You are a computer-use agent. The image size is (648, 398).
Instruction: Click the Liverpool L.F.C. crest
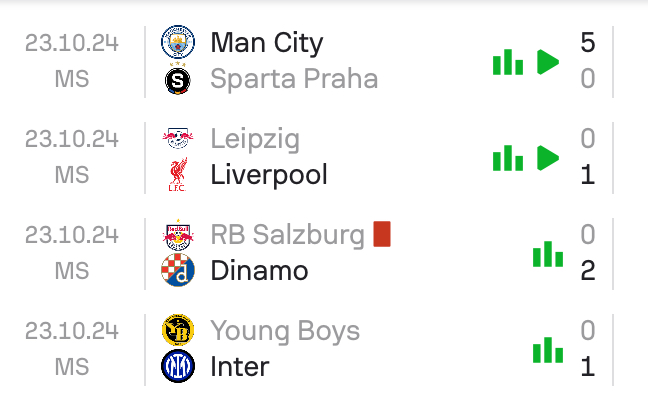tap(178, 174)
